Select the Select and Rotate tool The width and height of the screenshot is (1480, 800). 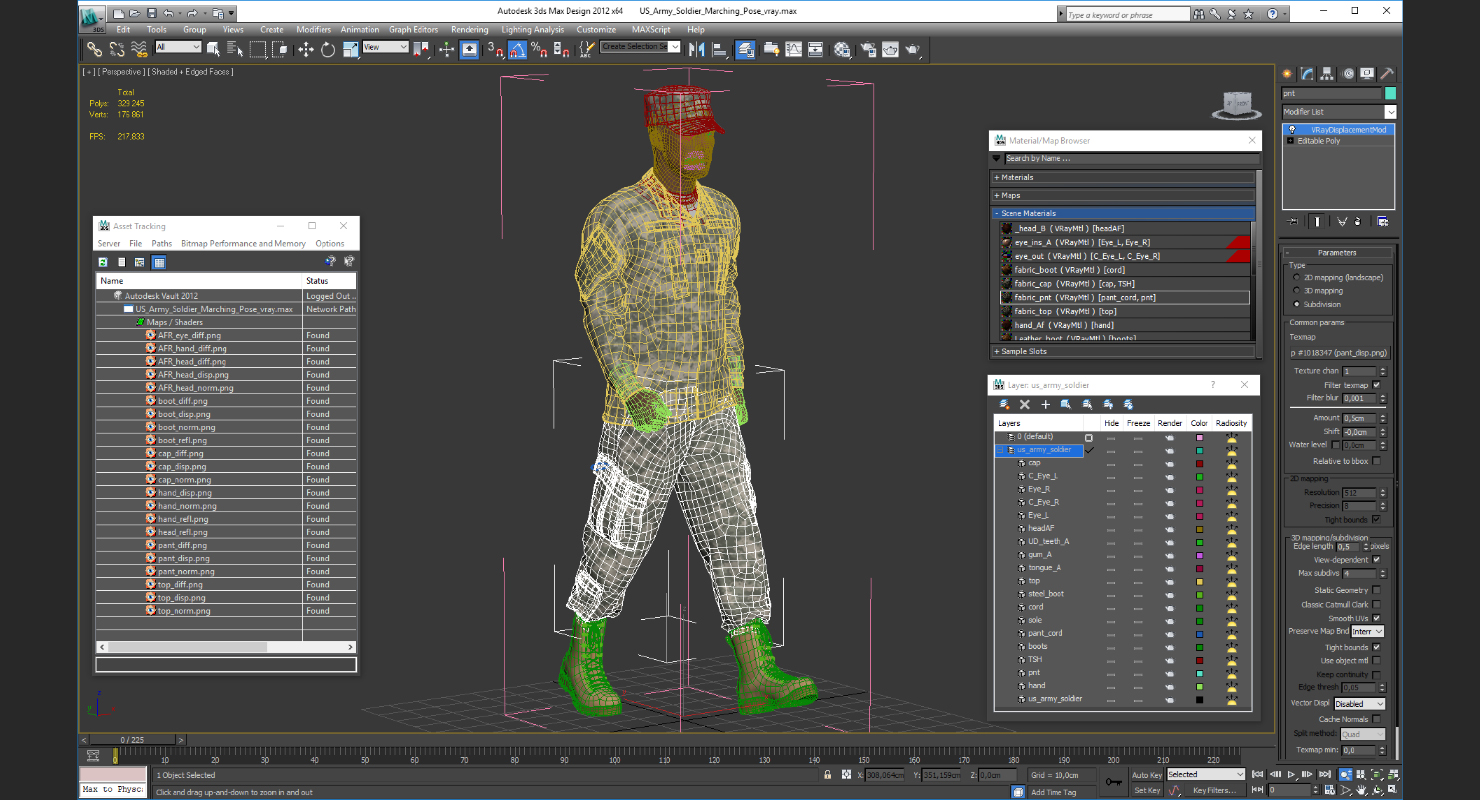[x=328, y=49]
